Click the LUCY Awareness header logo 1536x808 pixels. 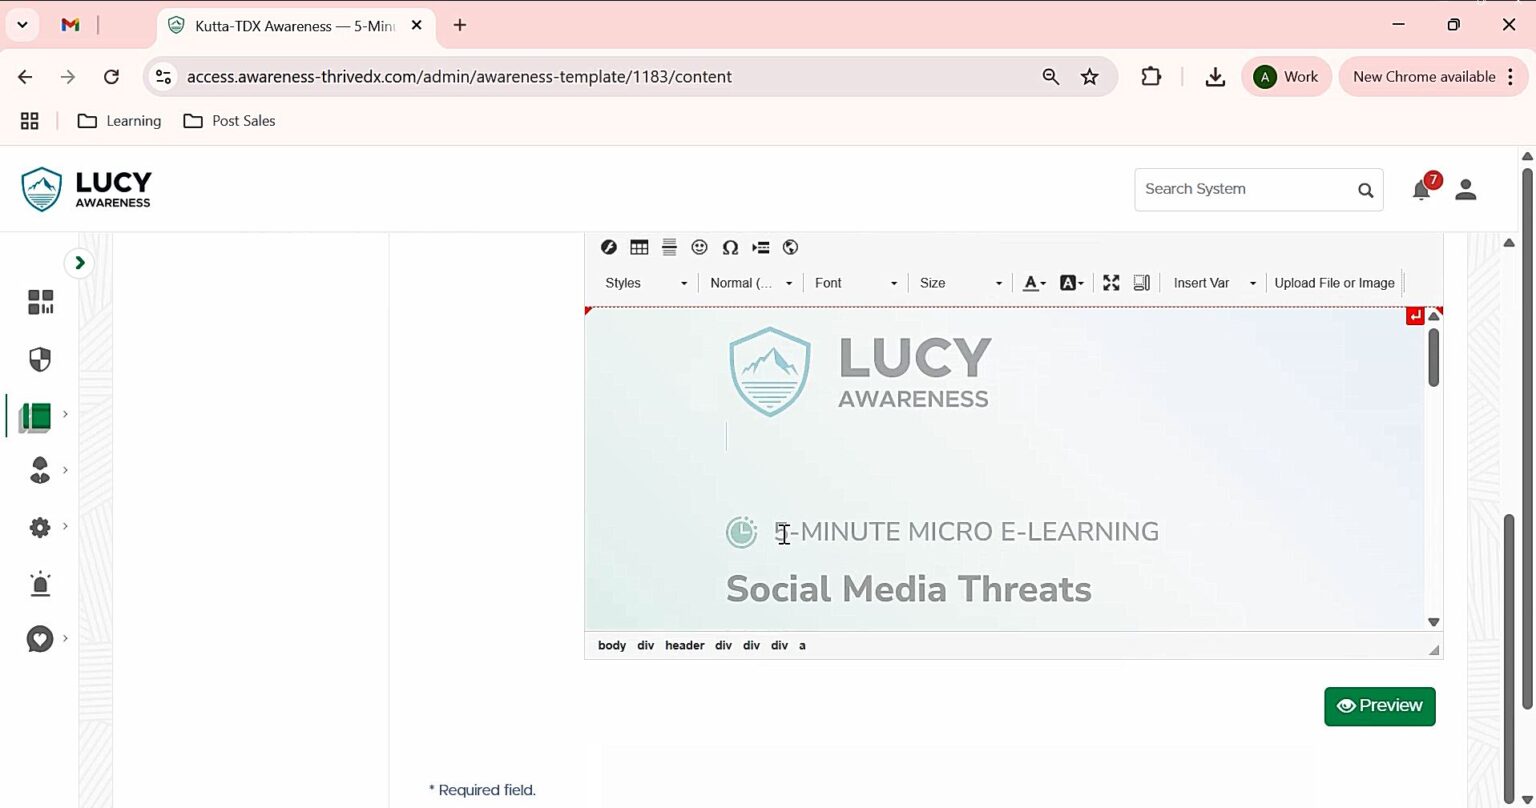[x=87, y=189]
